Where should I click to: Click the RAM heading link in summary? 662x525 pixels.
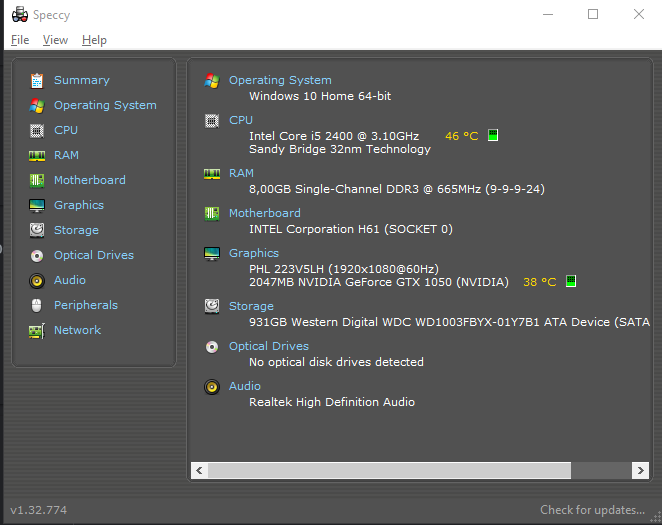tap(241, 173)
